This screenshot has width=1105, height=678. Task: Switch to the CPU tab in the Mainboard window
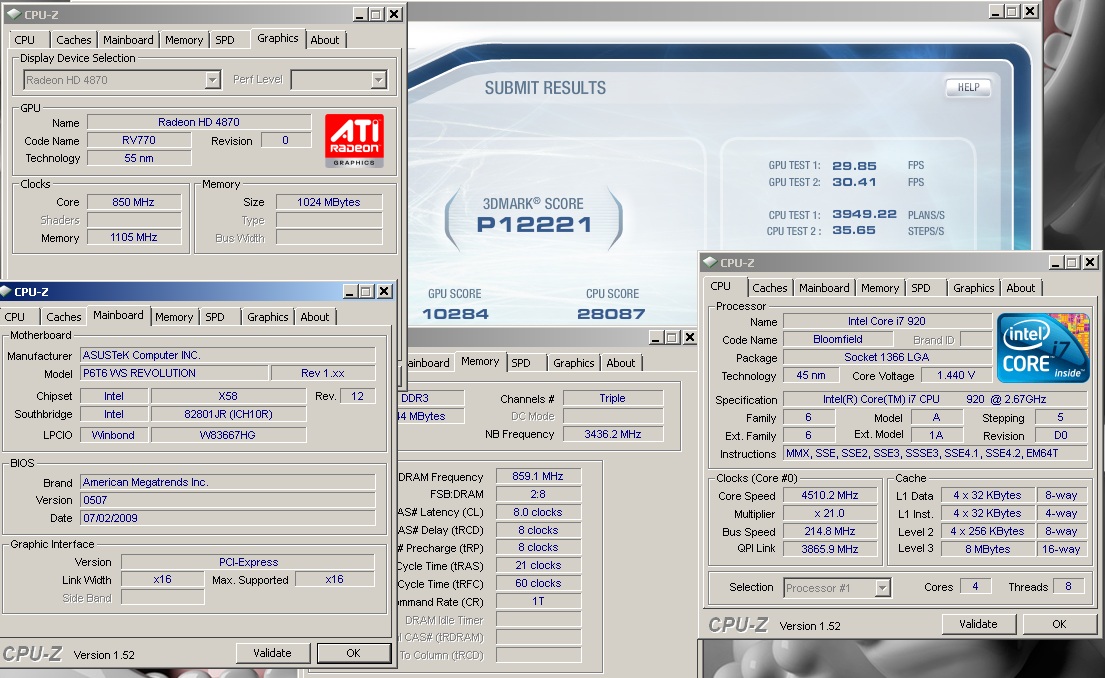[15, 317]
